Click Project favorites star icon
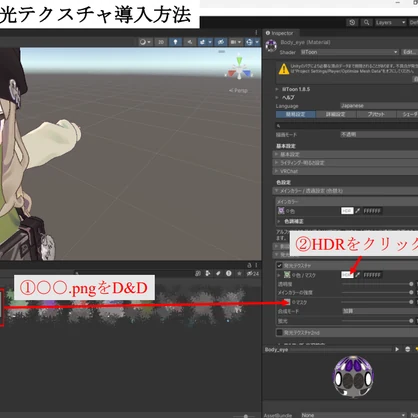418x418 pixels. pos(239,274)
